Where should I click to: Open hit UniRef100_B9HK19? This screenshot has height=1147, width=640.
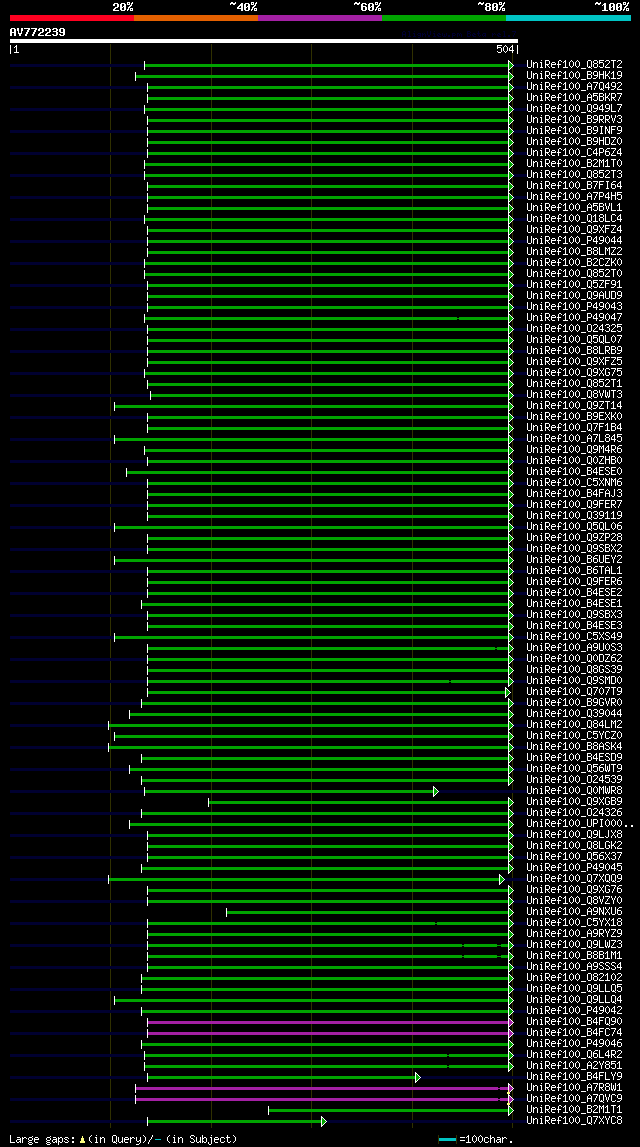coord(574,75)
